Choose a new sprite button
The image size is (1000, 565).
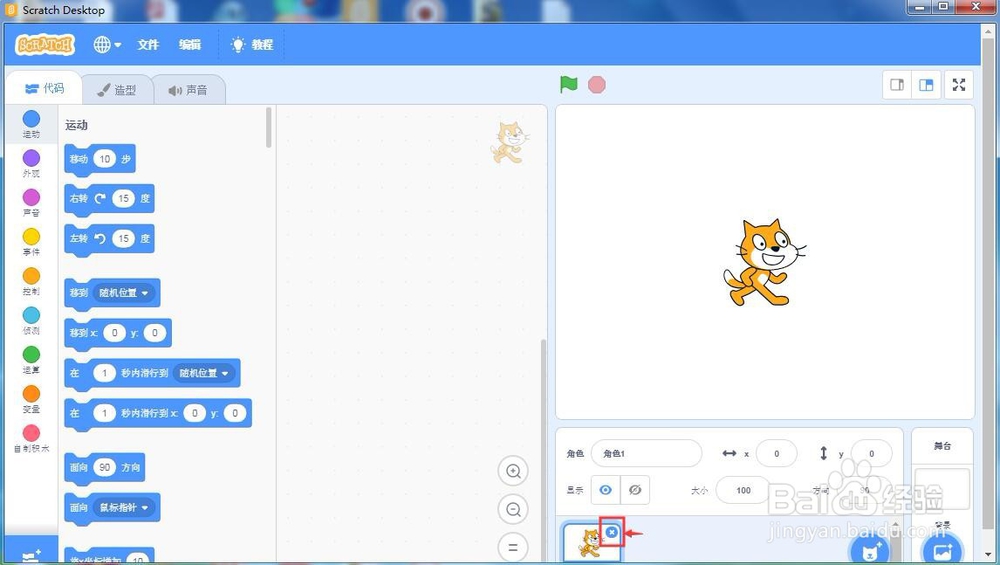tap(870, 550)
